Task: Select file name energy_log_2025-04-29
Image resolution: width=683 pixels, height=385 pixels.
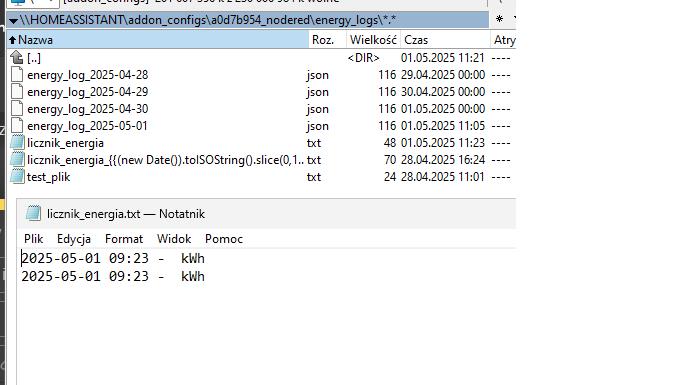Action: [88, 92]
